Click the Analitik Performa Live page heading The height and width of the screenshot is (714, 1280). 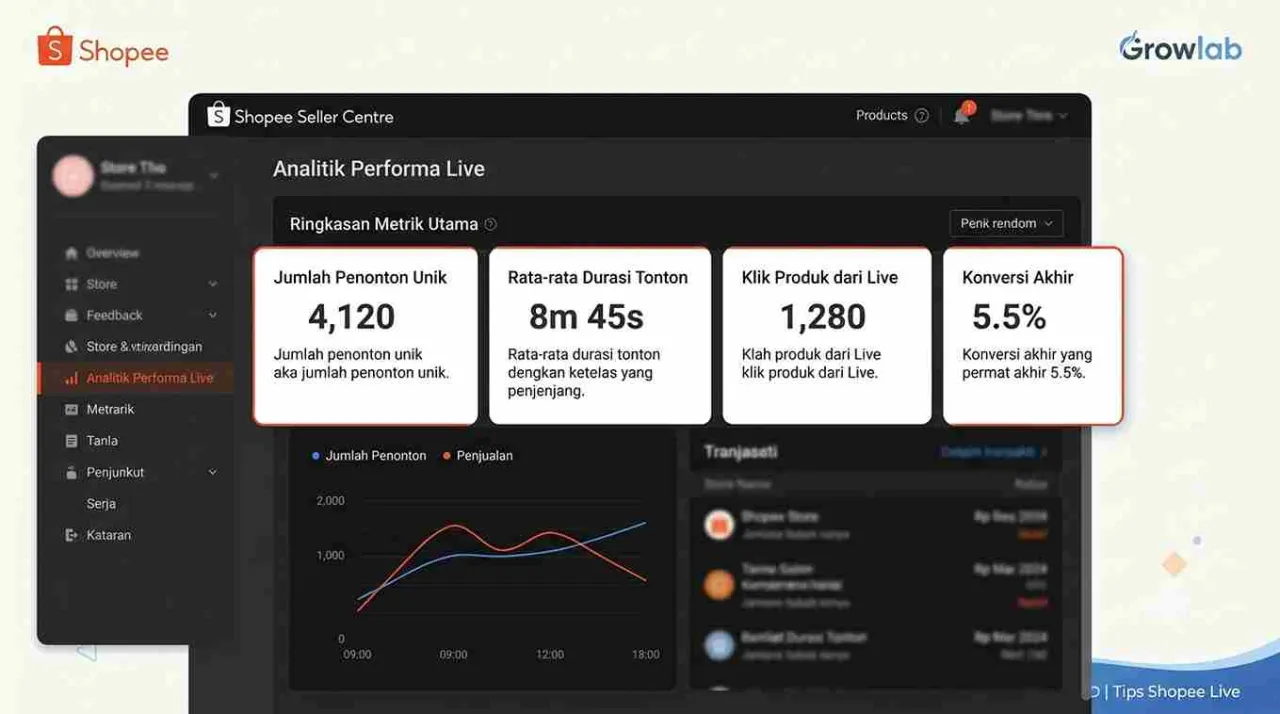[x=379, y=169]
